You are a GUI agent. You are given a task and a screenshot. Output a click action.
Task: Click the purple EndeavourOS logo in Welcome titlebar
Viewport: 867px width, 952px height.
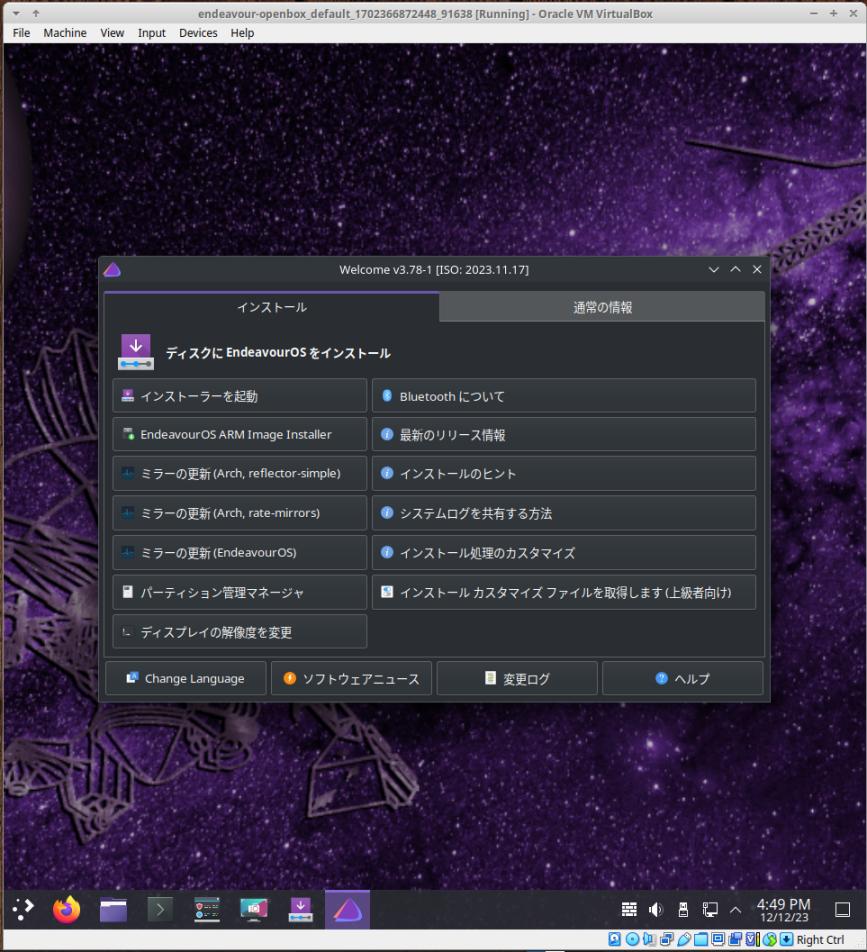[112, 270]
